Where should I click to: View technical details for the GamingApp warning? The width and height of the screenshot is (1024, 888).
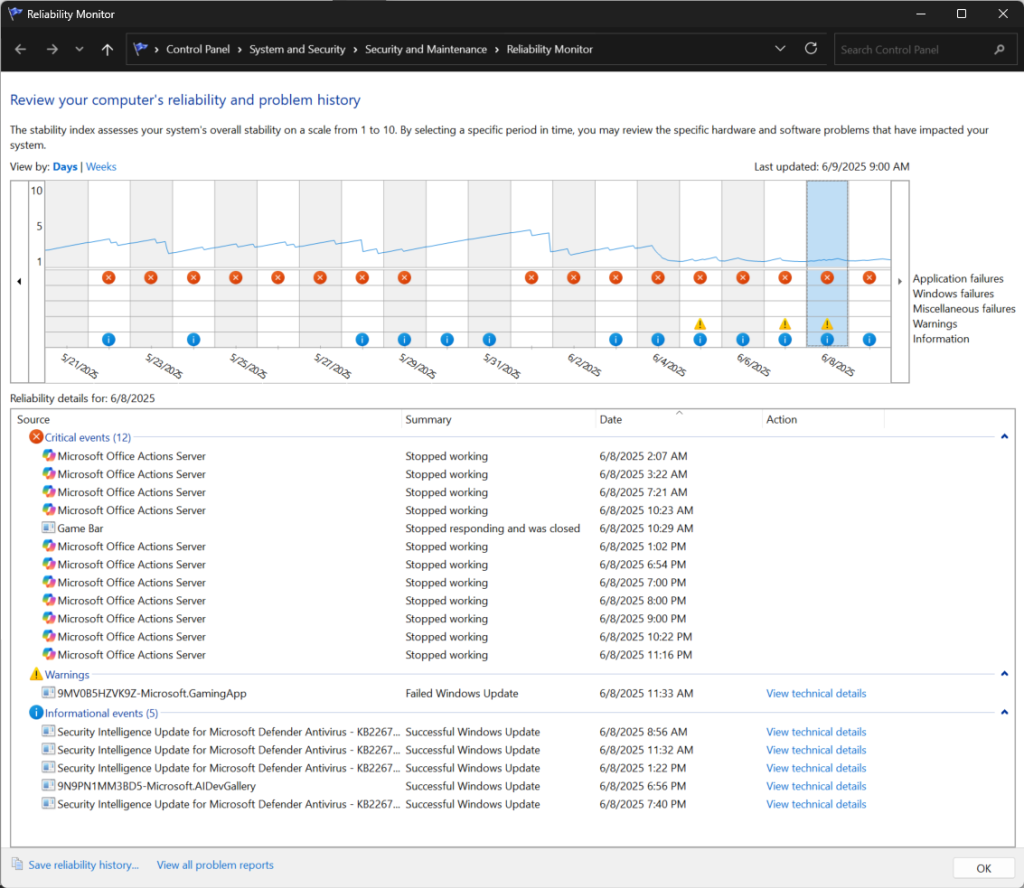click(x=816, y=693)
